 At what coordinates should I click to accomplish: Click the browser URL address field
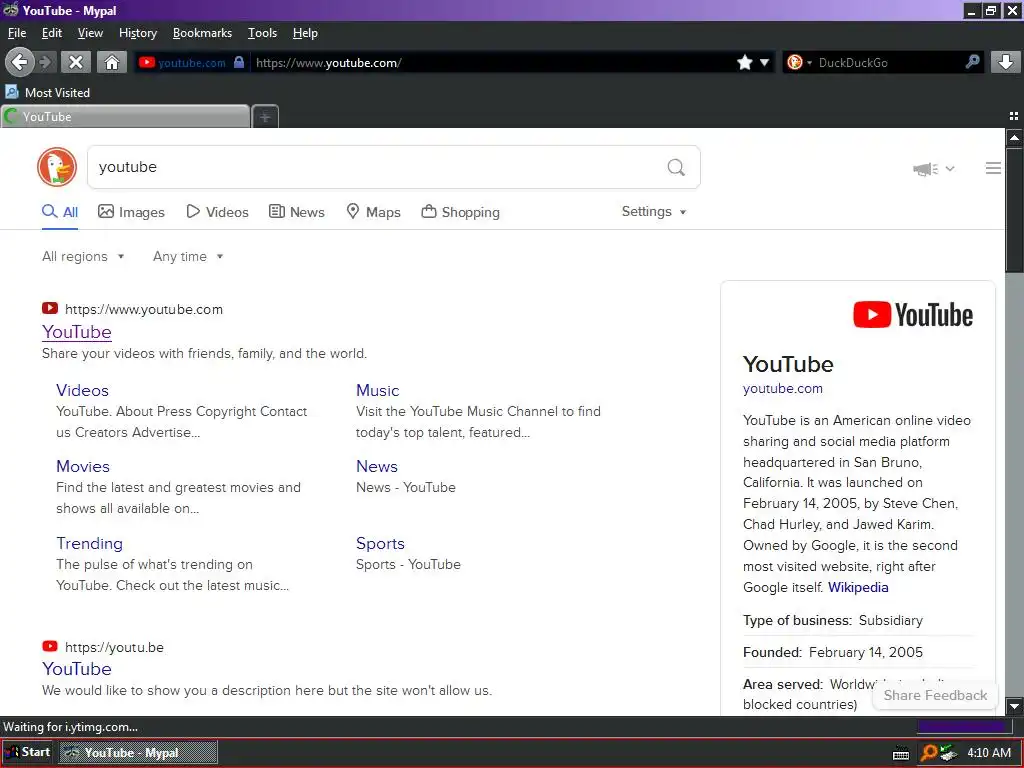[x=491, y=62]
